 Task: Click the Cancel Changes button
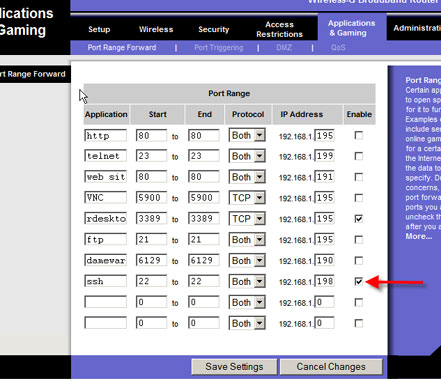[331, 367]
